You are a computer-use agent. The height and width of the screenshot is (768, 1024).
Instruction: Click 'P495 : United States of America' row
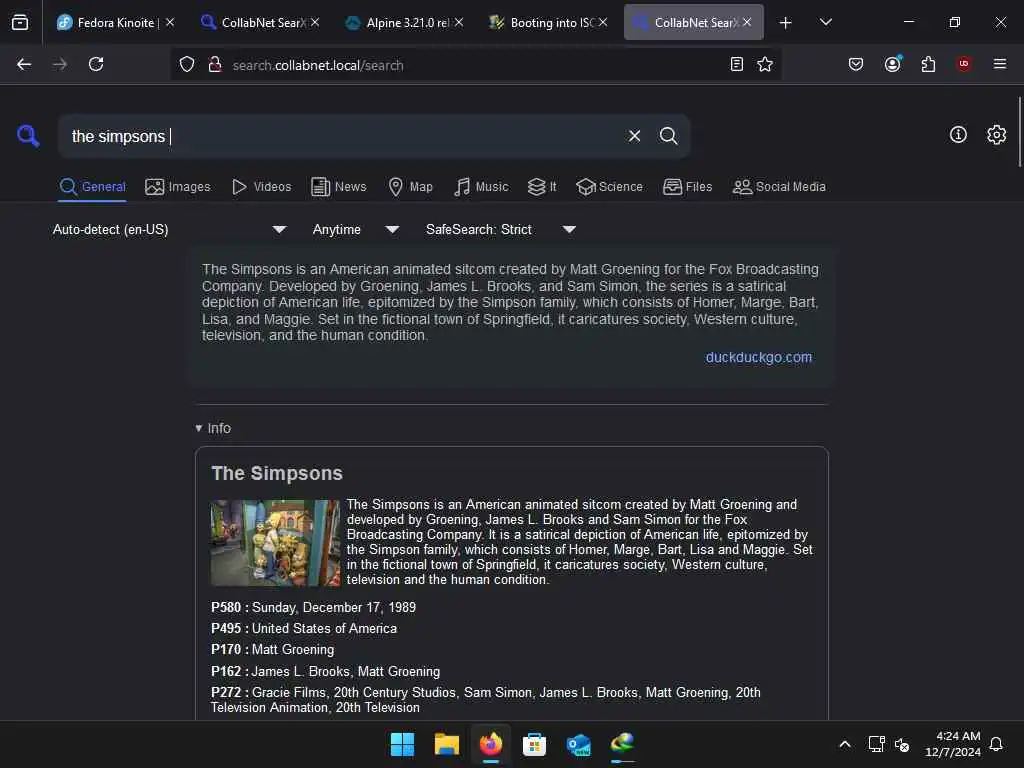tap(304, 628)
